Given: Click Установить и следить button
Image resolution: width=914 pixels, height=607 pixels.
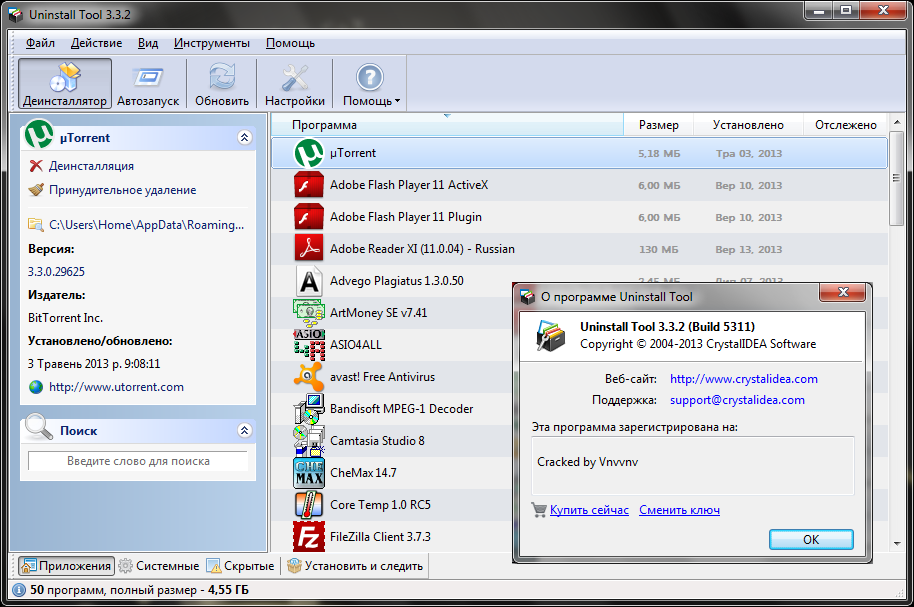Looking at the screenshot, I should click(x=356, y=566).
